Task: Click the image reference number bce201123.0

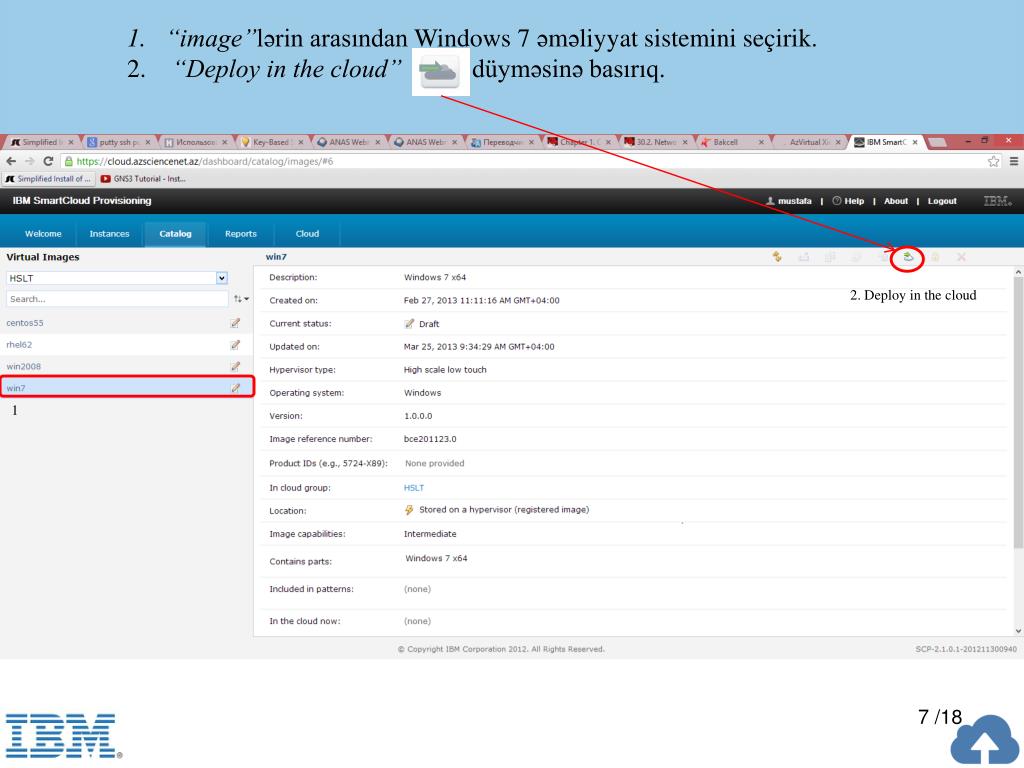Action: 430,439
